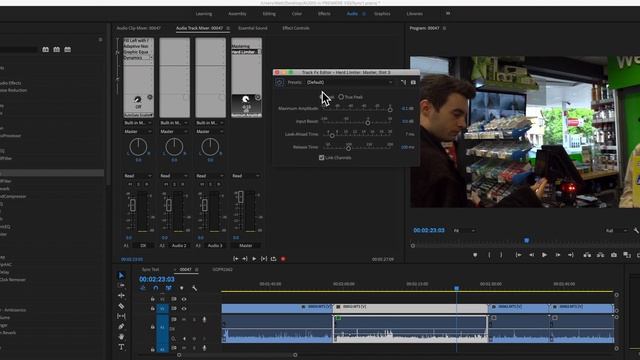
Task: Open timeline display settings wrench
Action: 194,288
